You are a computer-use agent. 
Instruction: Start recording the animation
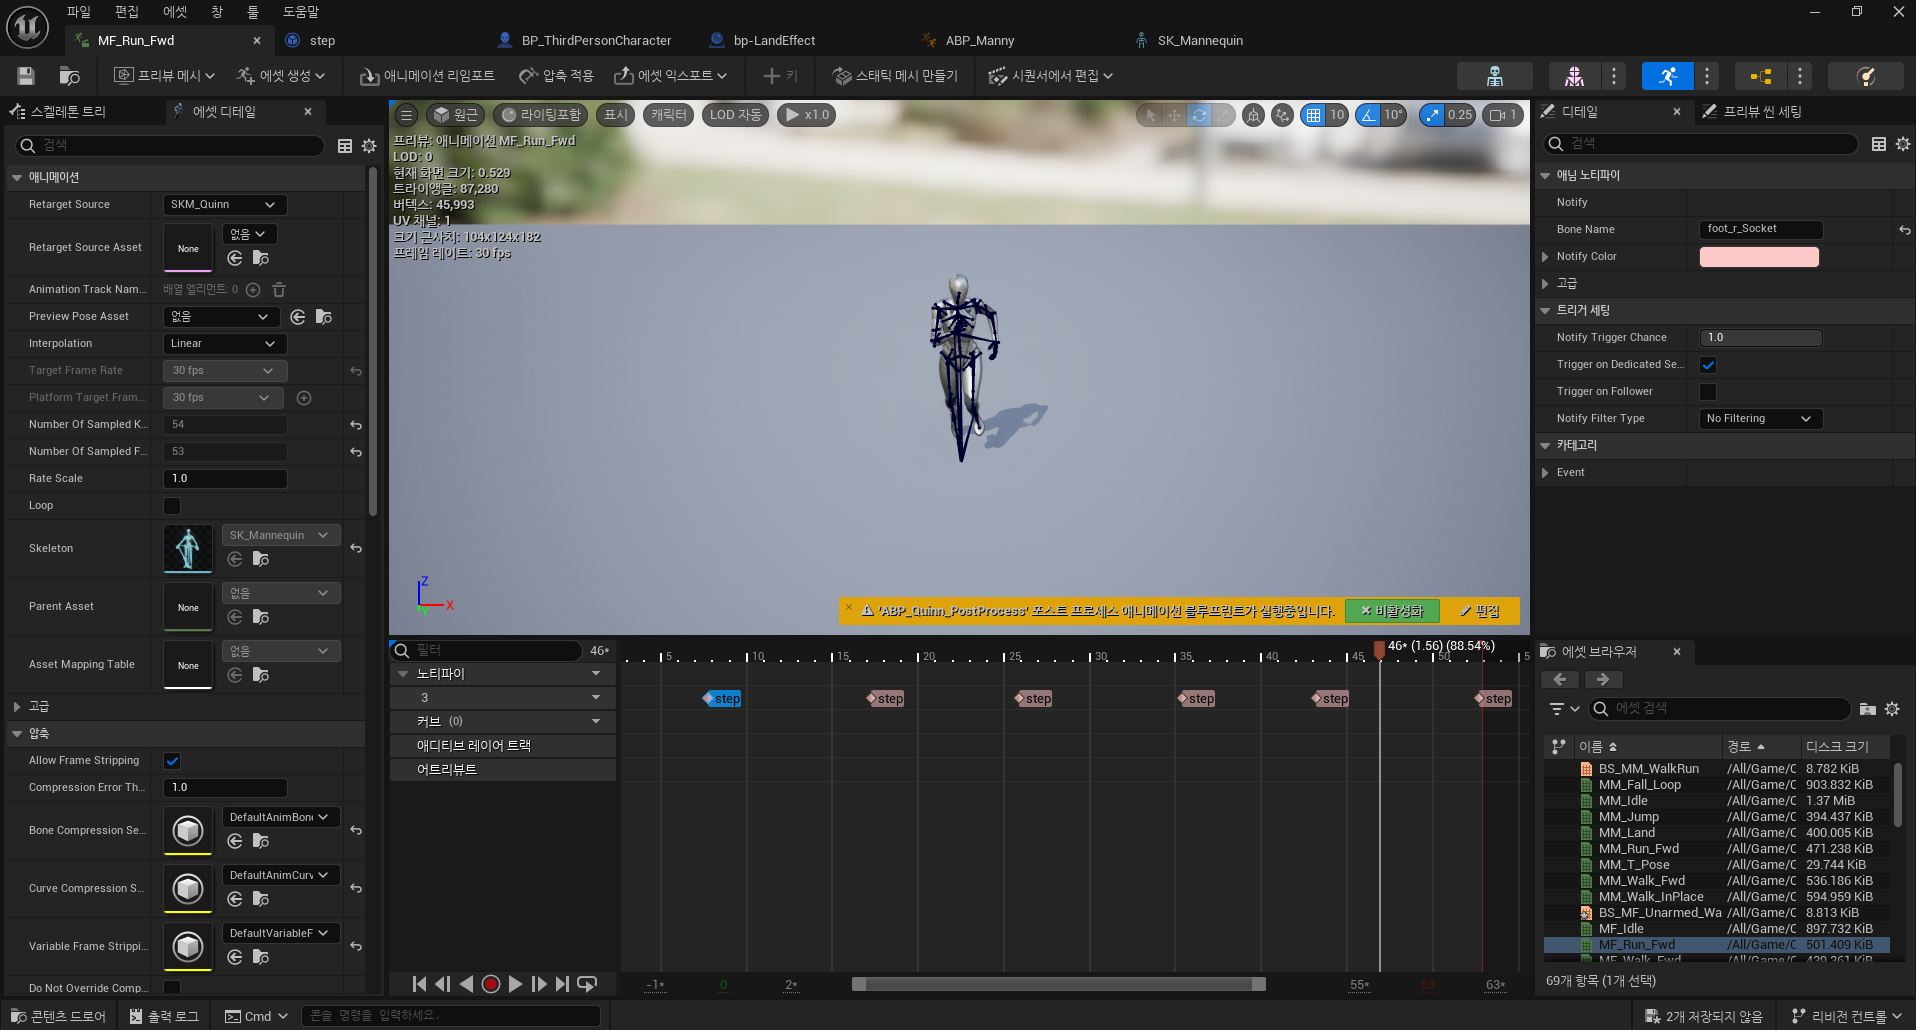(x=490, y=984)
